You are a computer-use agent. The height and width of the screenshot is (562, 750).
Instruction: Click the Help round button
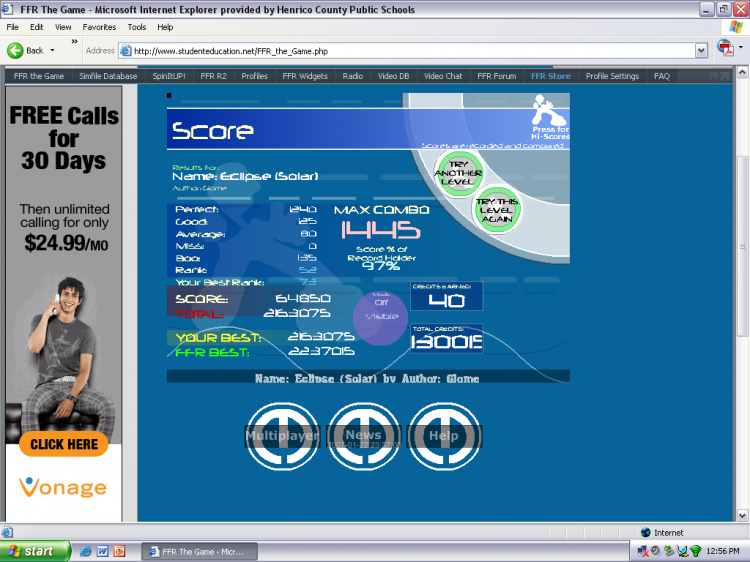click(x=444, y=436)
